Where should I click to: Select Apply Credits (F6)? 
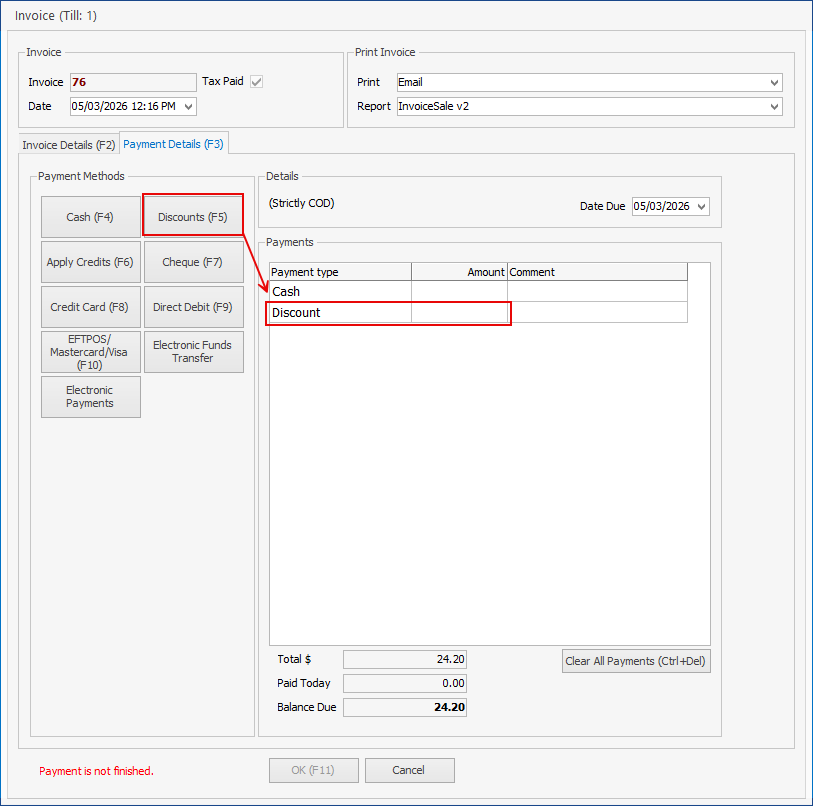tap(90, 262)
